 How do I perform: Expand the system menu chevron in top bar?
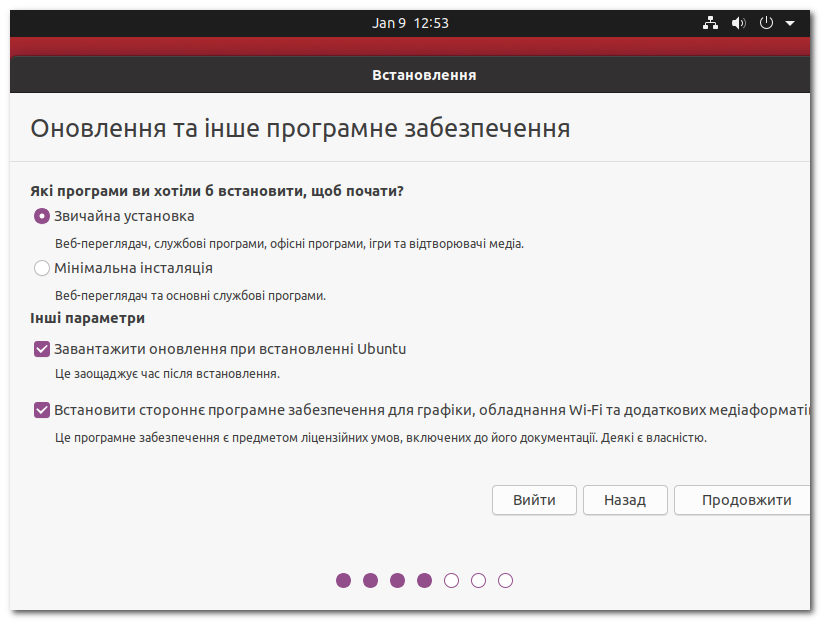pyautogui.click(x=788, y=22)
